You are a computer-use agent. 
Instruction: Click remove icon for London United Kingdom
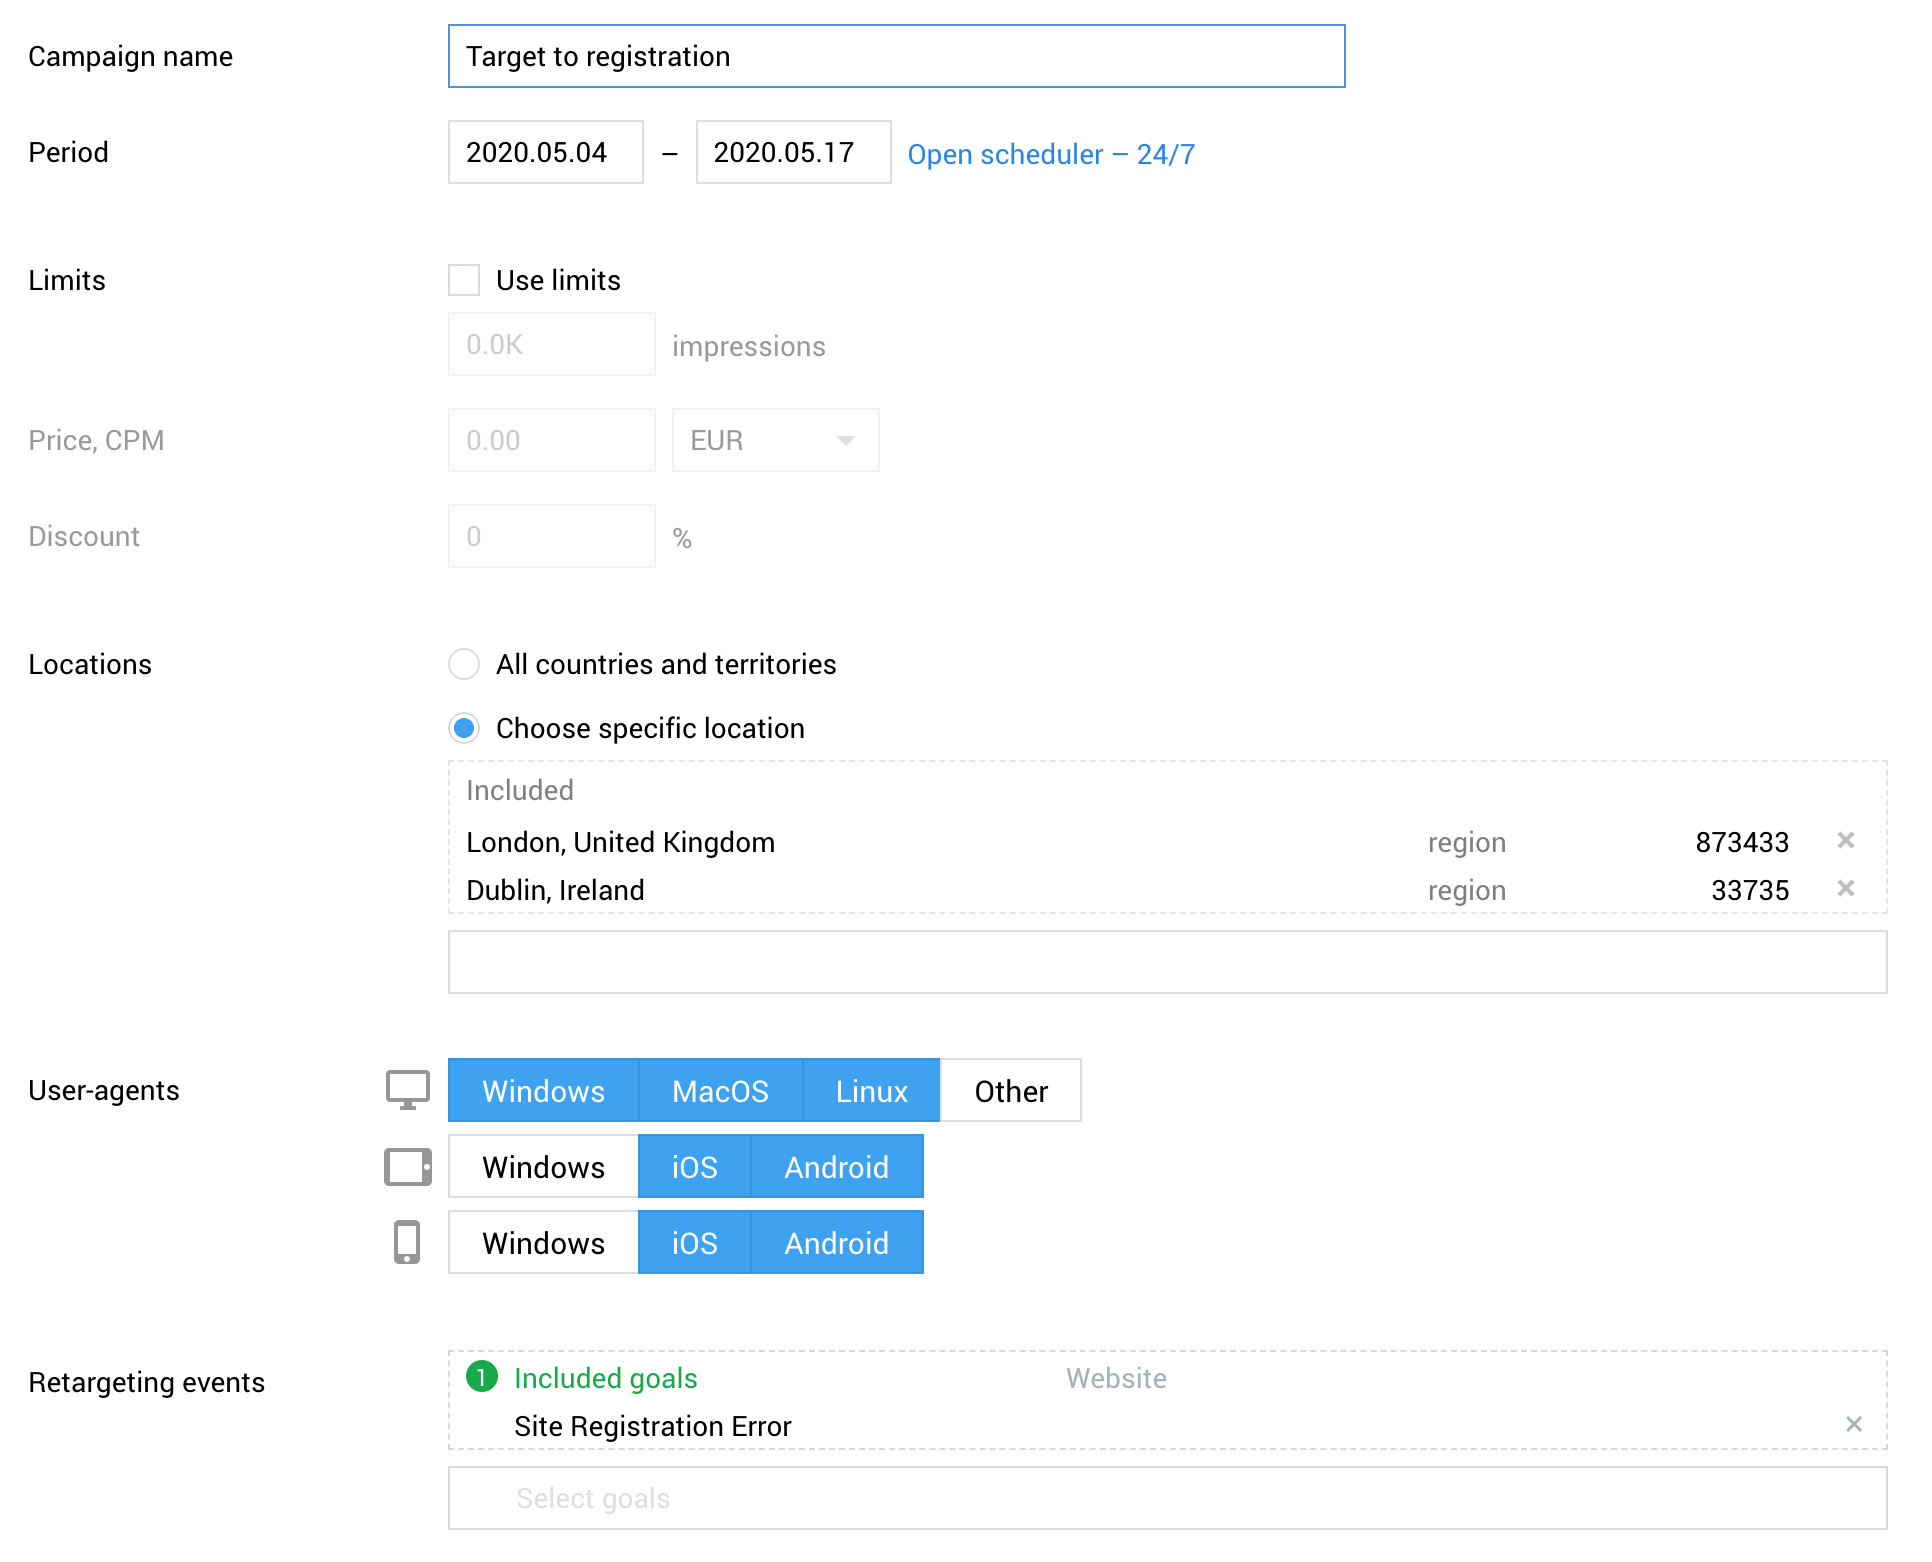pyautogui.click(x=1846, y=840)
